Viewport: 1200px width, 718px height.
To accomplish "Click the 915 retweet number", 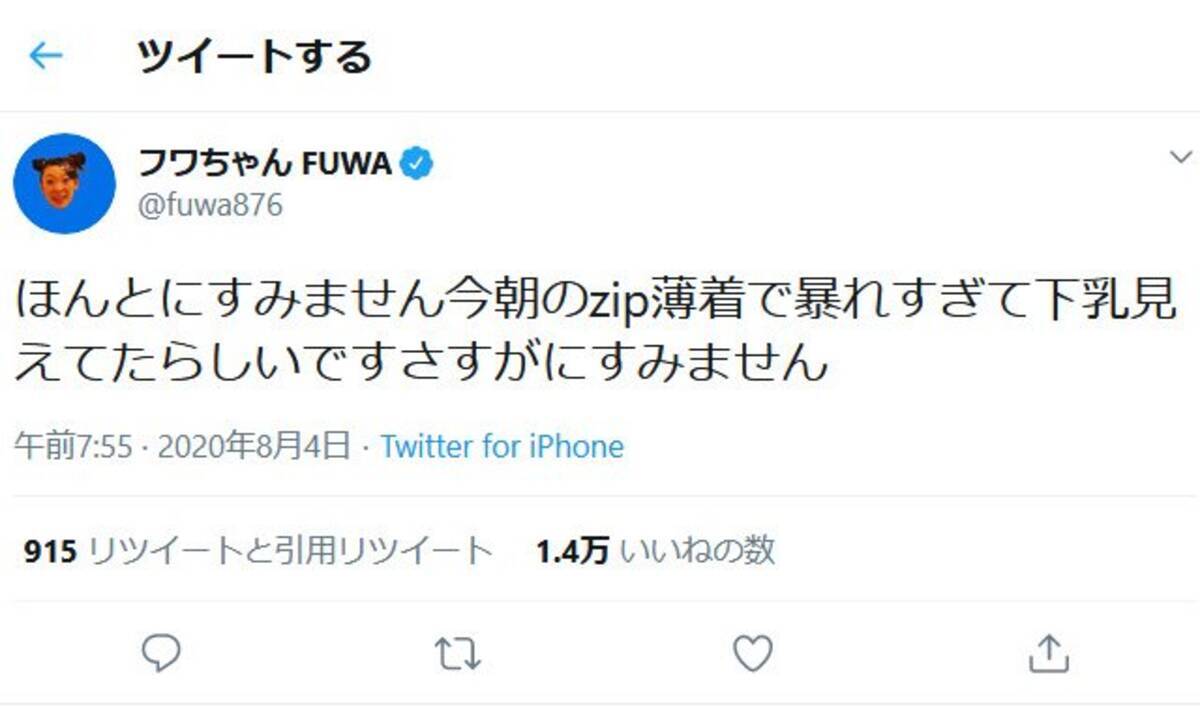I will [x=51, y=551].
